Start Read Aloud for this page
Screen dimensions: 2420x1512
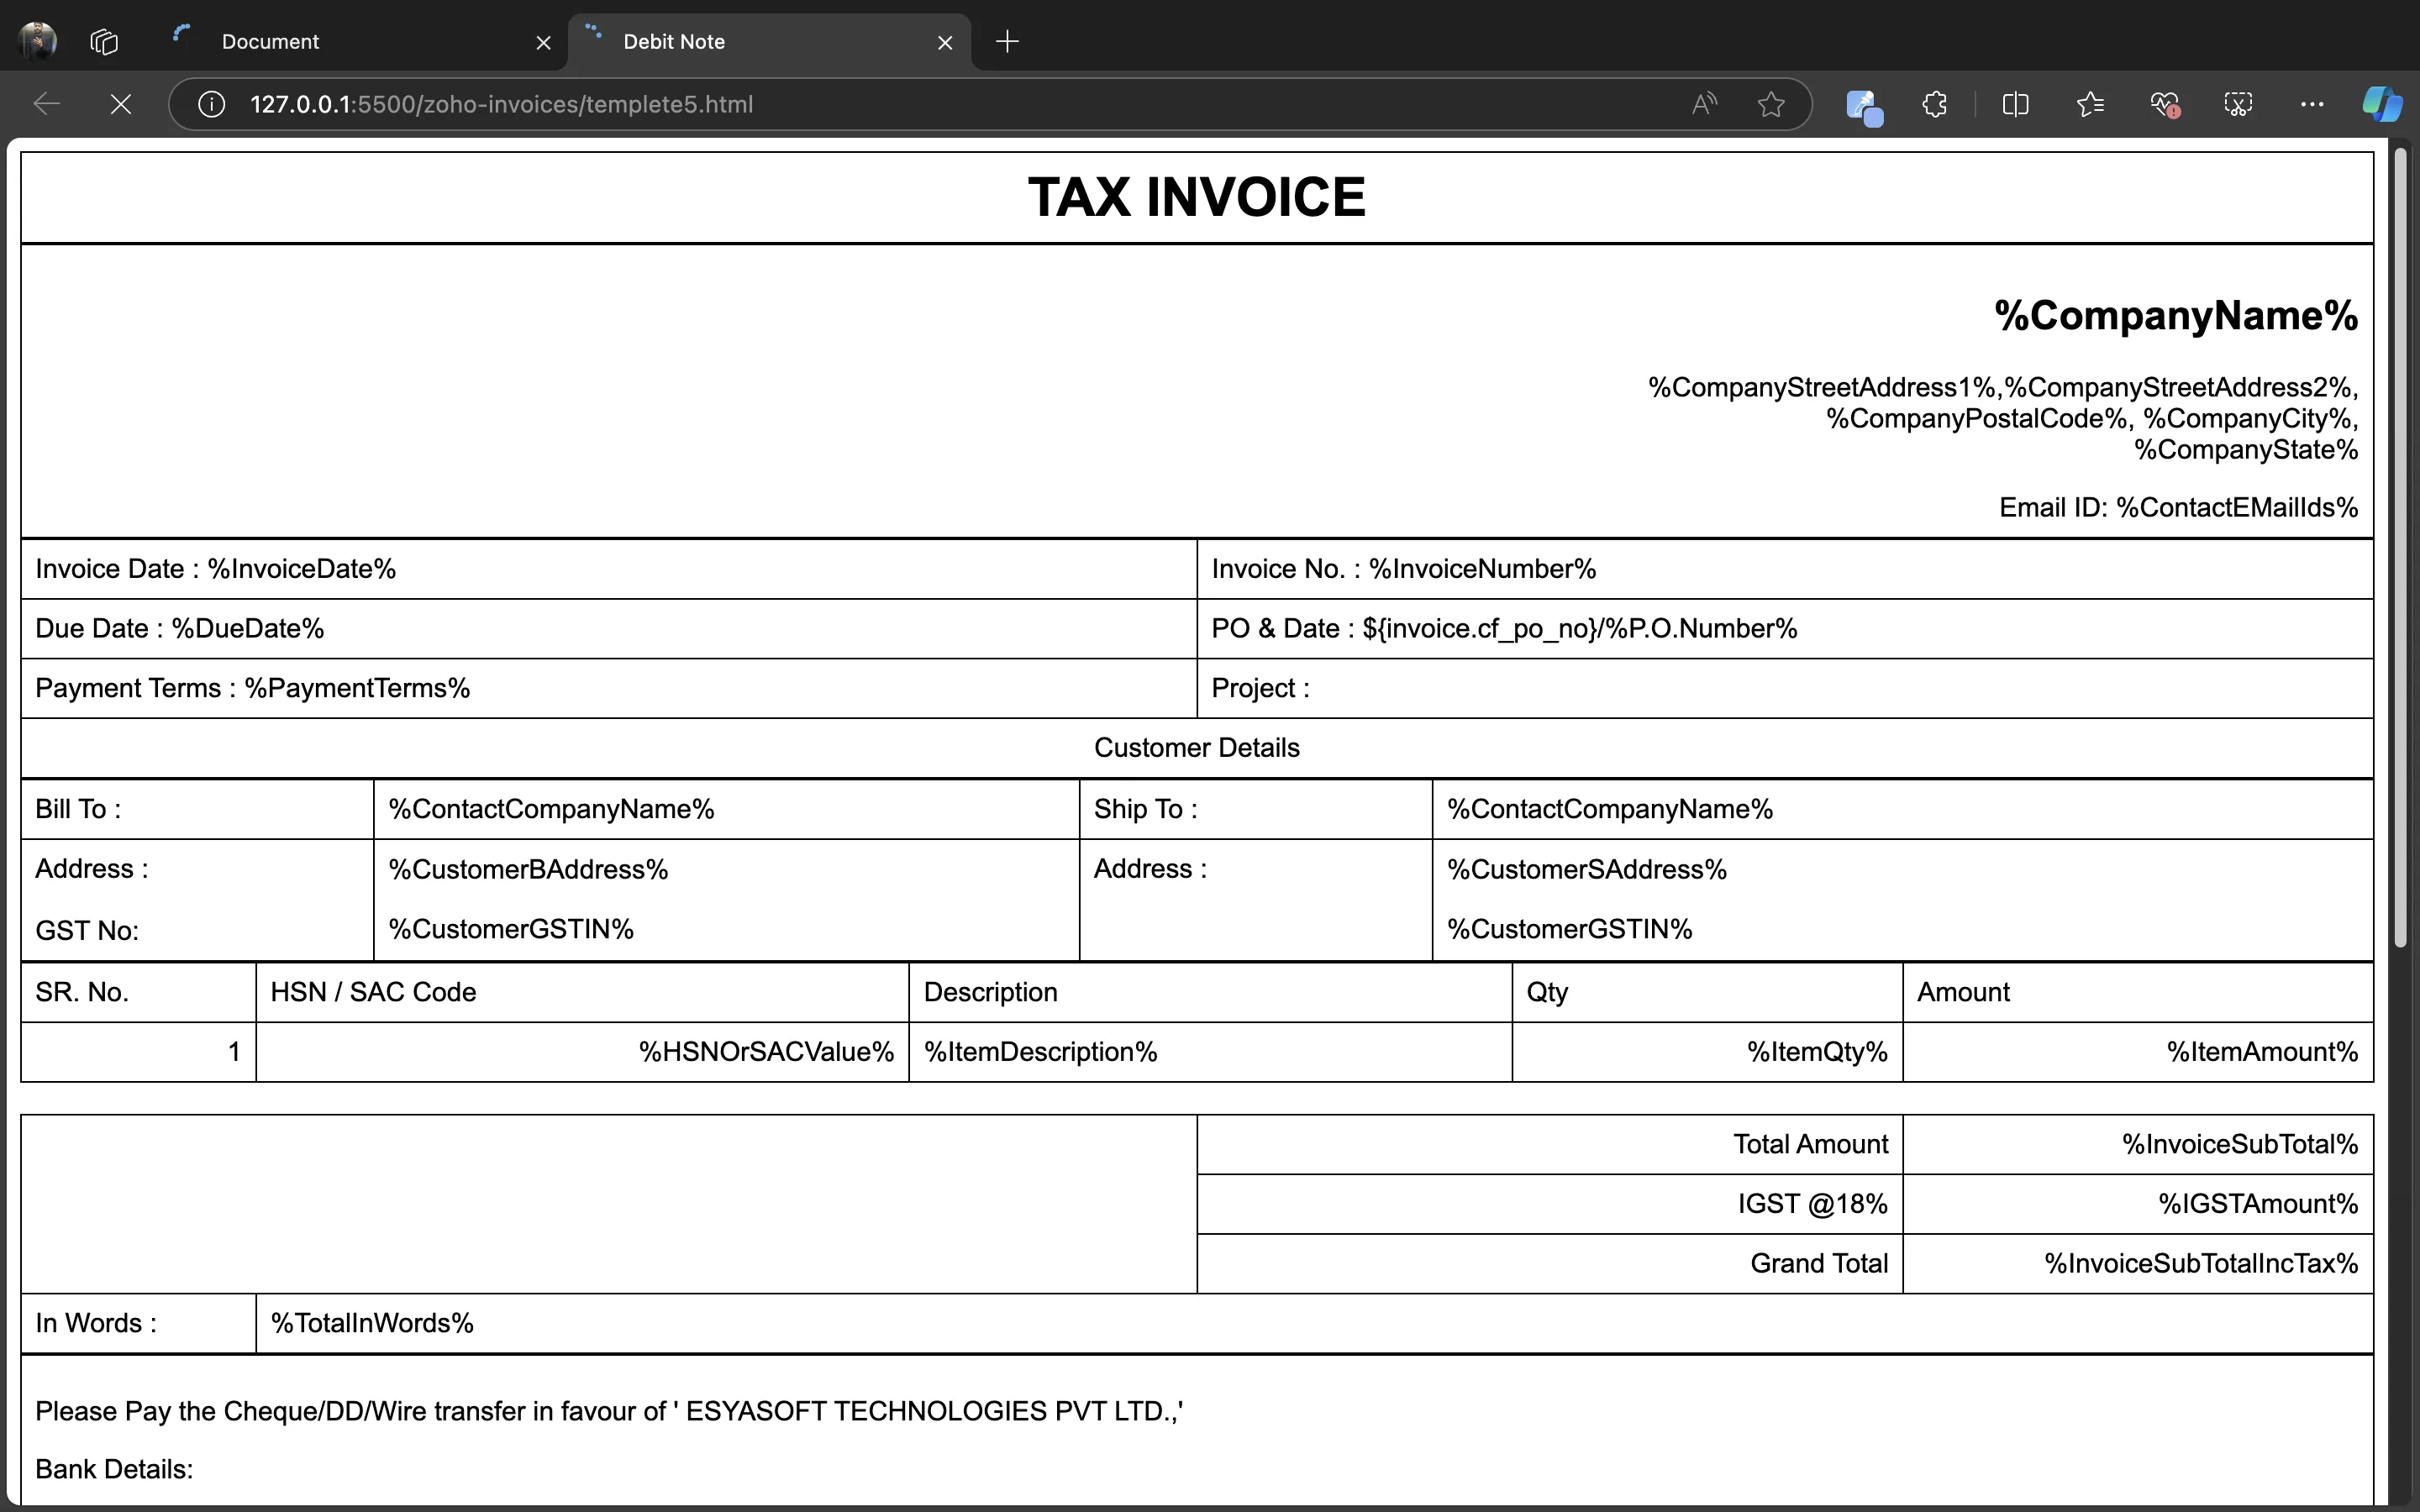(1705, 104)
